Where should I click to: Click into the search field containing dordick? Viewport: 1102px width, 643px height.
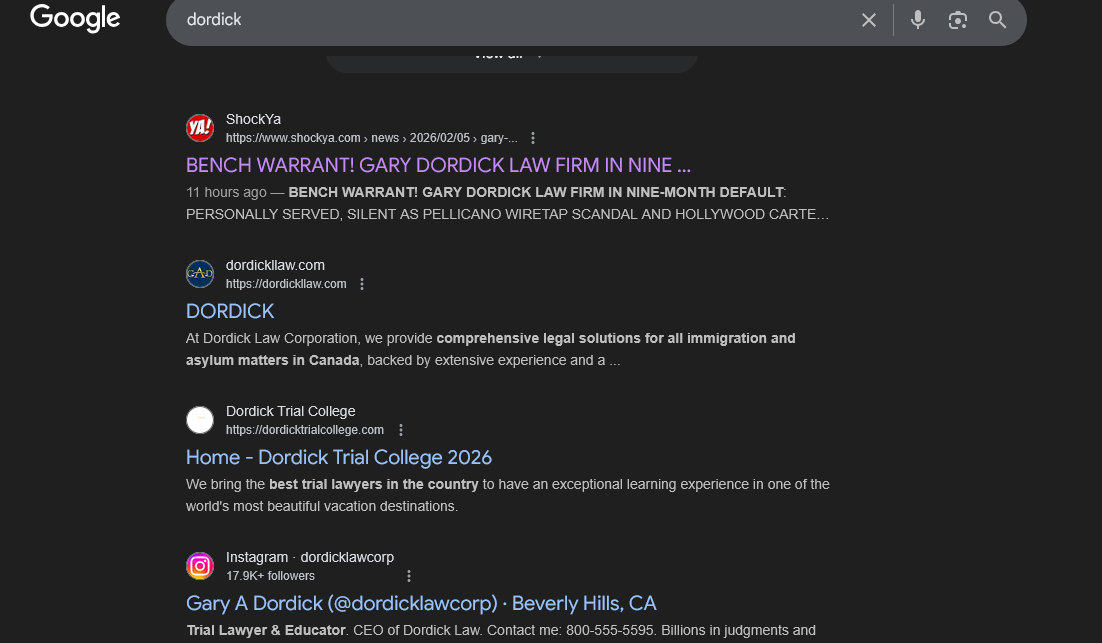coord(500,20)
